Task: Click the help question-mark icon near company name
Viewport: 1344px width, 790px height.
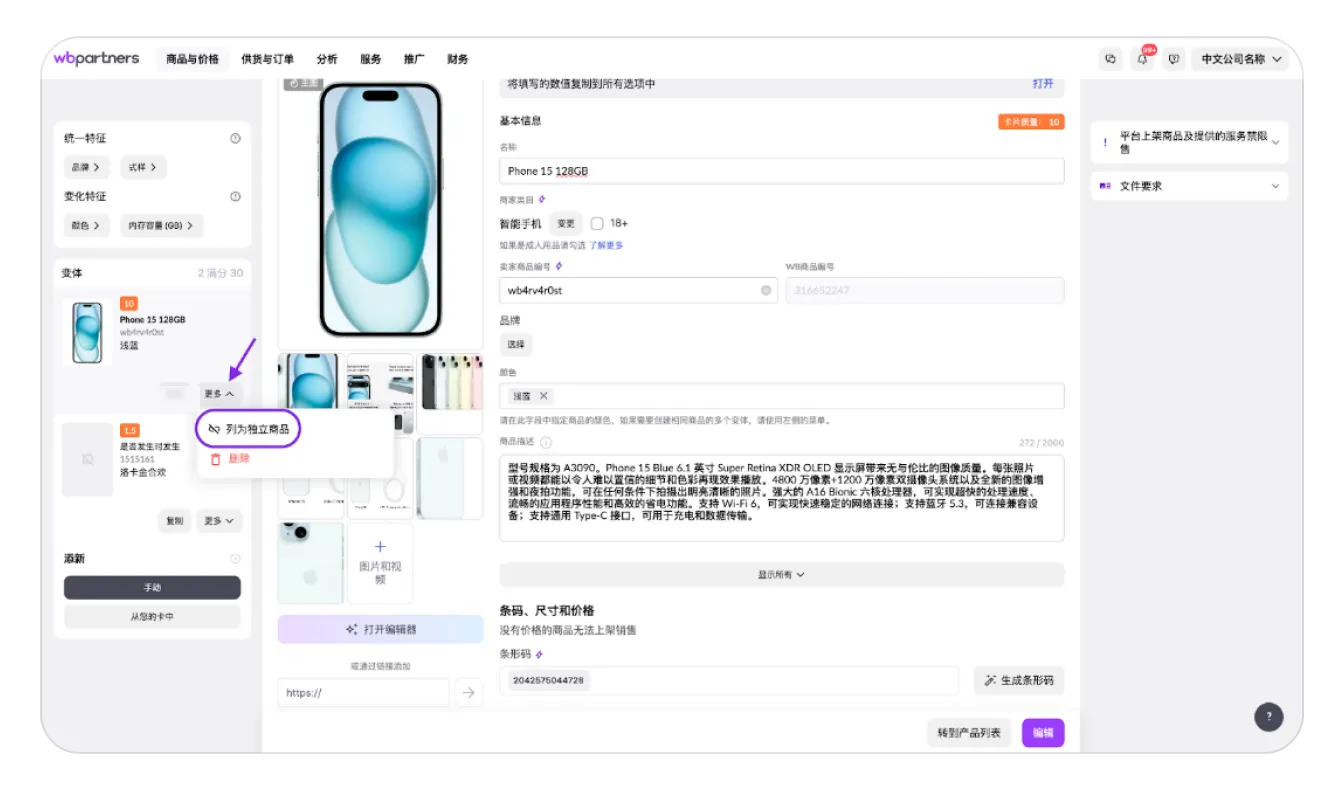Action: tap(1172, 59)
